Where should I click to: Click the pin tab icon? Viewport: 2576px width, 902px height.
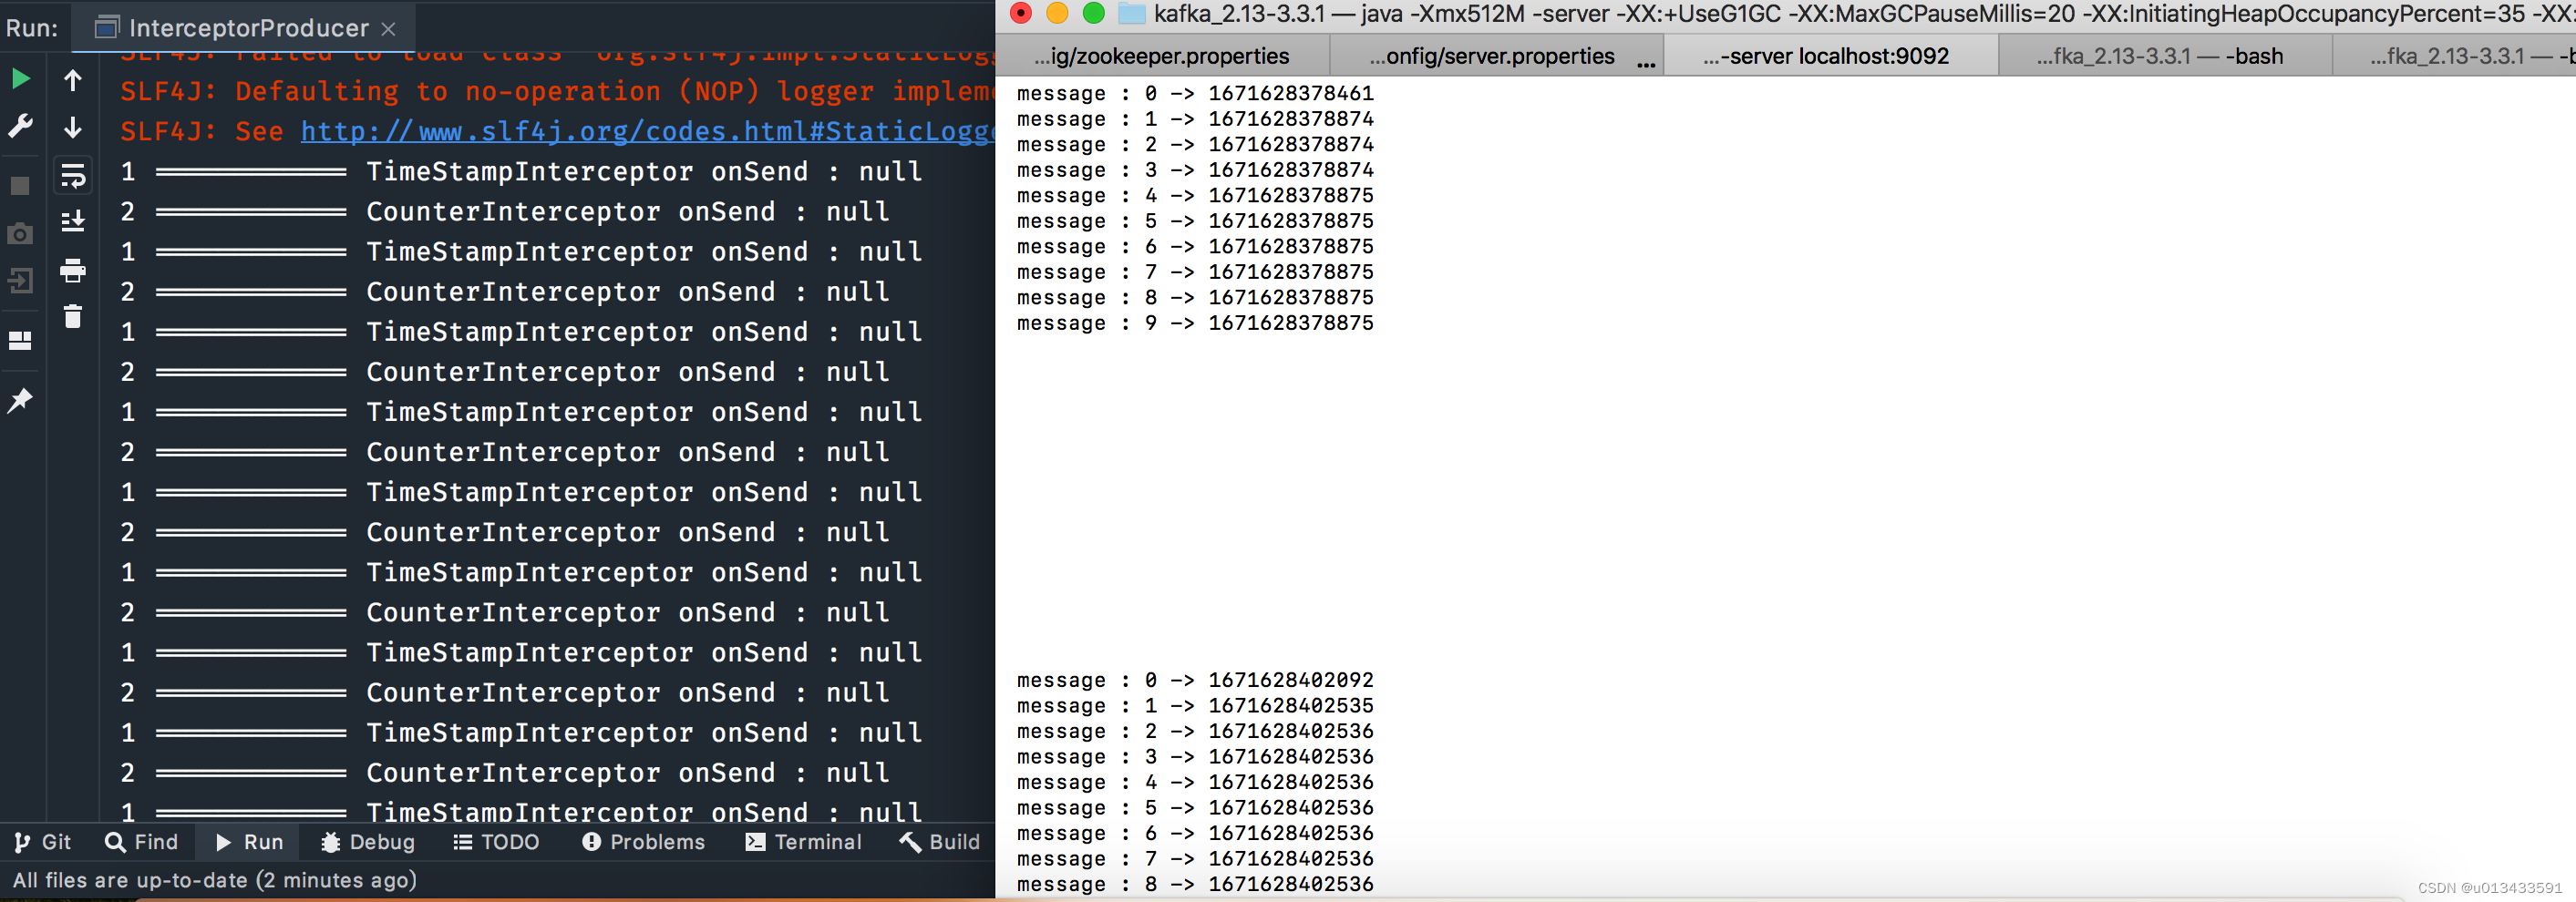pos(20,401)
